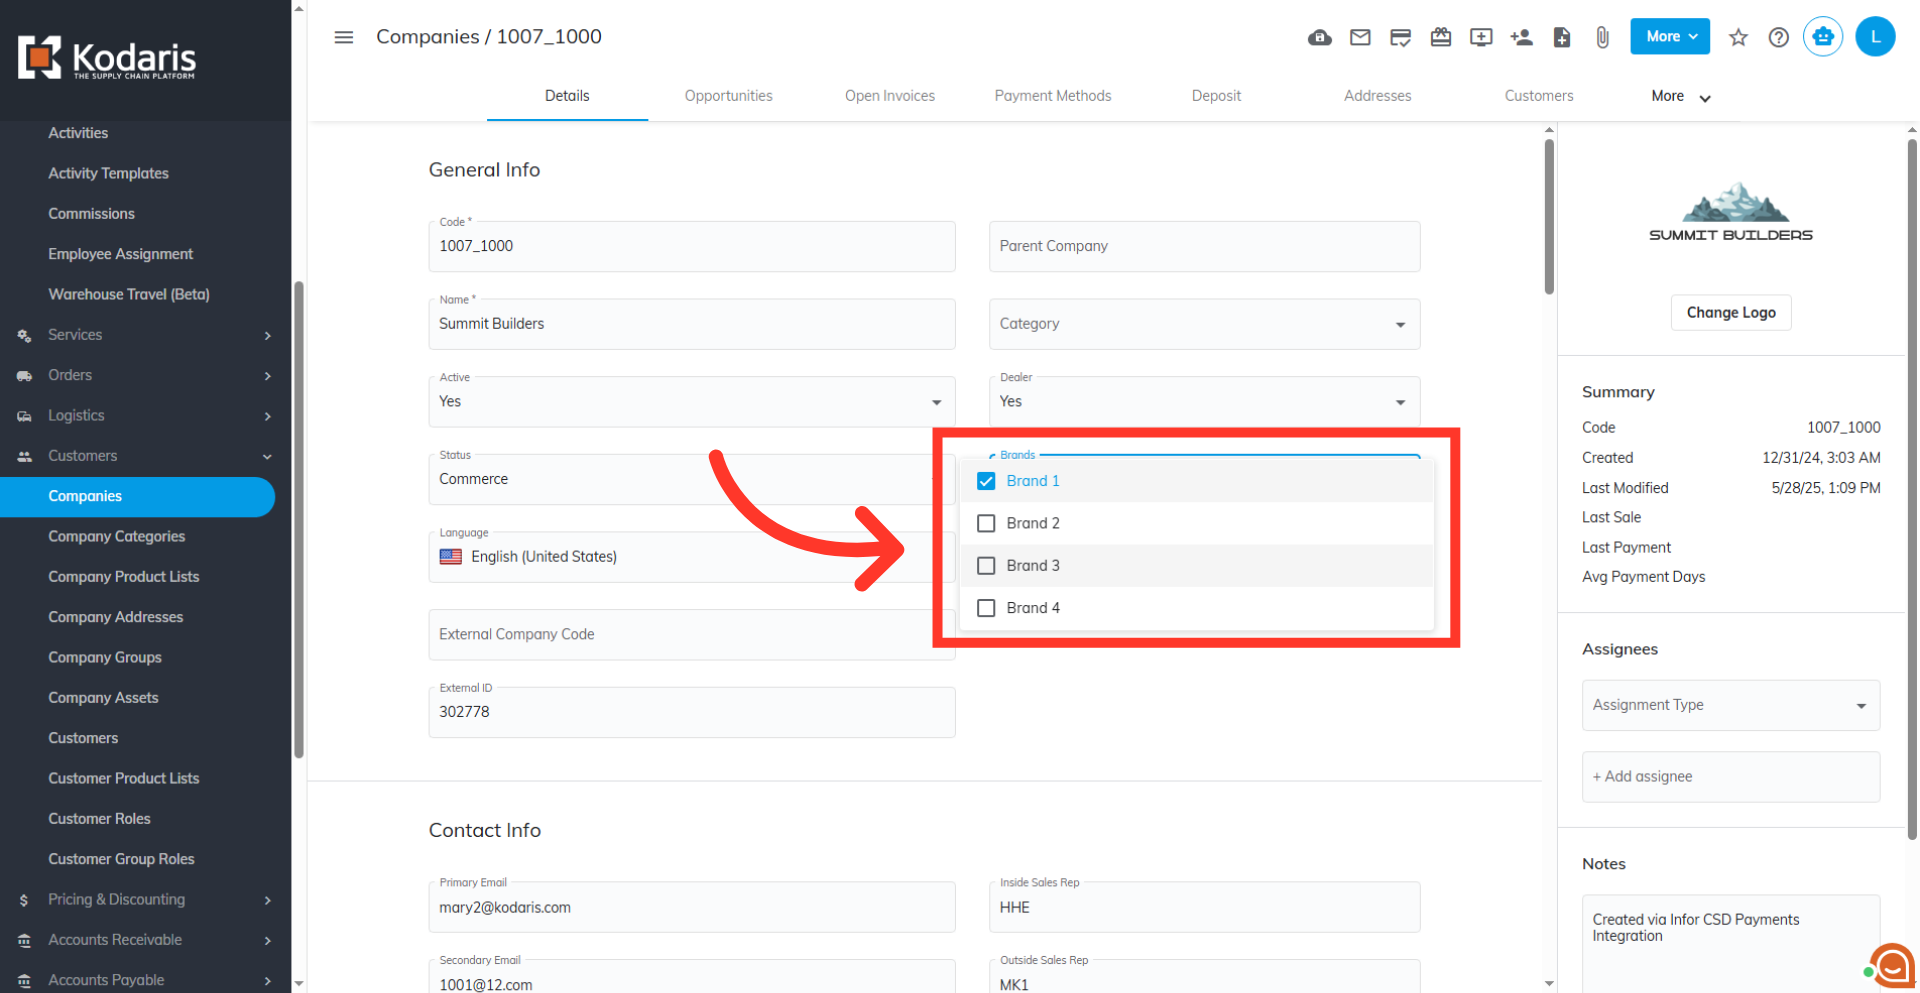
Task: Open Activity Templates in sidebar
Action: coord(108,174)
